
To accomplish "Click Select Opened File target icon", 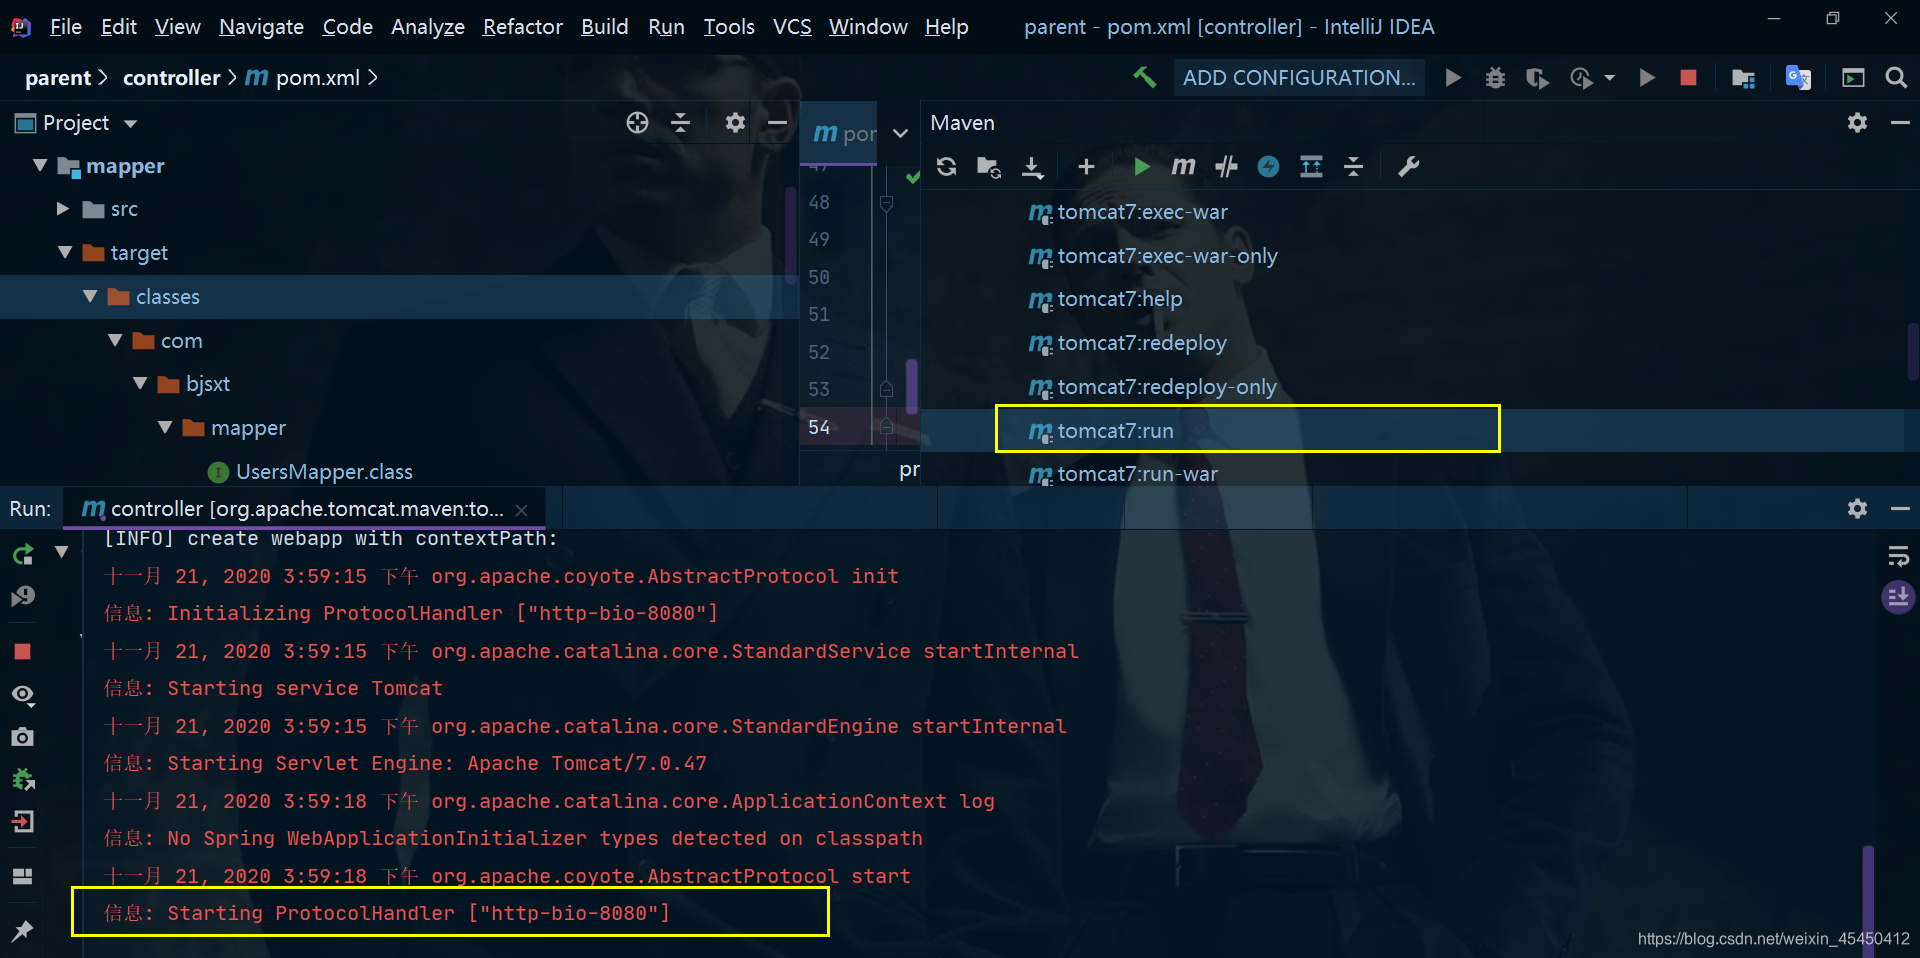I will tap(637, 123).
